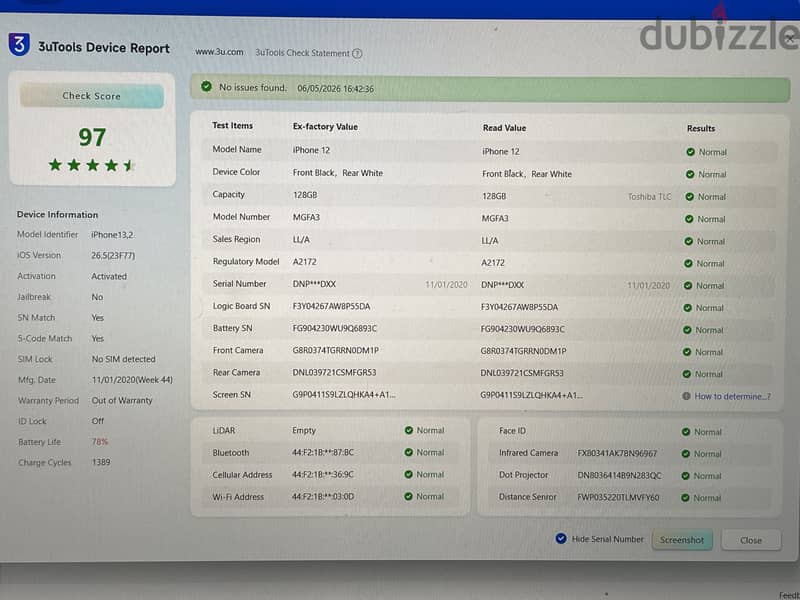Select read value Rear Camera serial DNL039721CSMFGR53
800x600 pixels.
(522, 373)
